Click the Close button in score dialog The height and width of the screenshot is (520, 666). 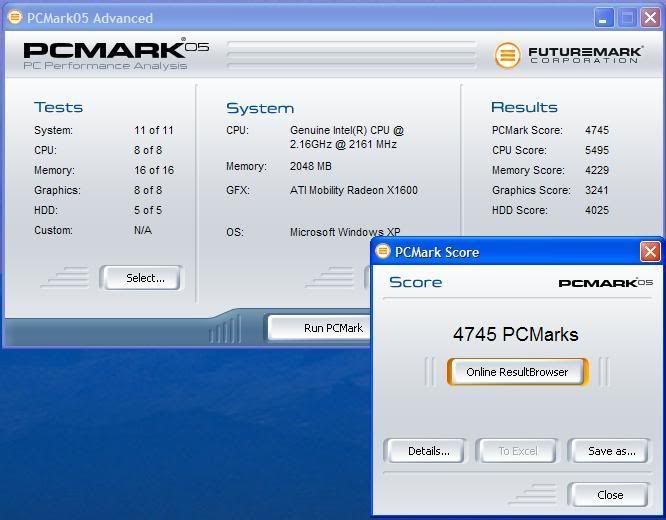[x=609, y=495]
